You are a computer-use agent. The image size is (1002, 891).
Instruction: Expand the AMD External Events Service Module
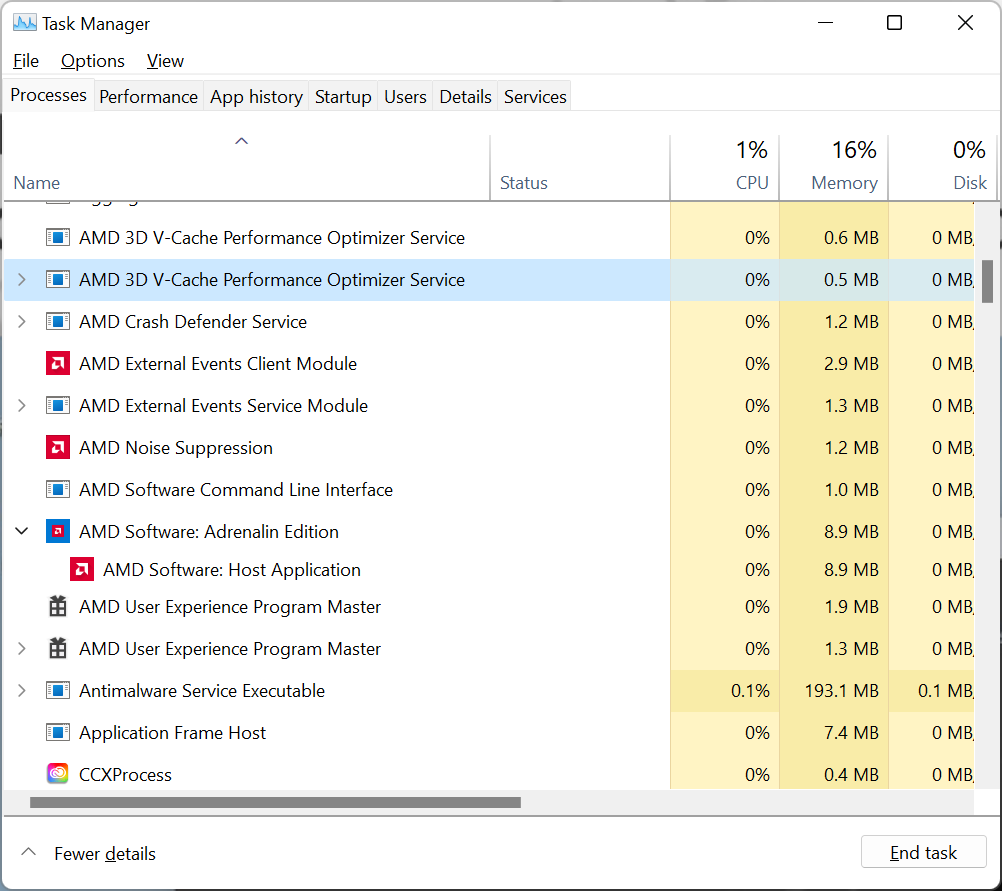pyautogui.click(x=22, y=406)
